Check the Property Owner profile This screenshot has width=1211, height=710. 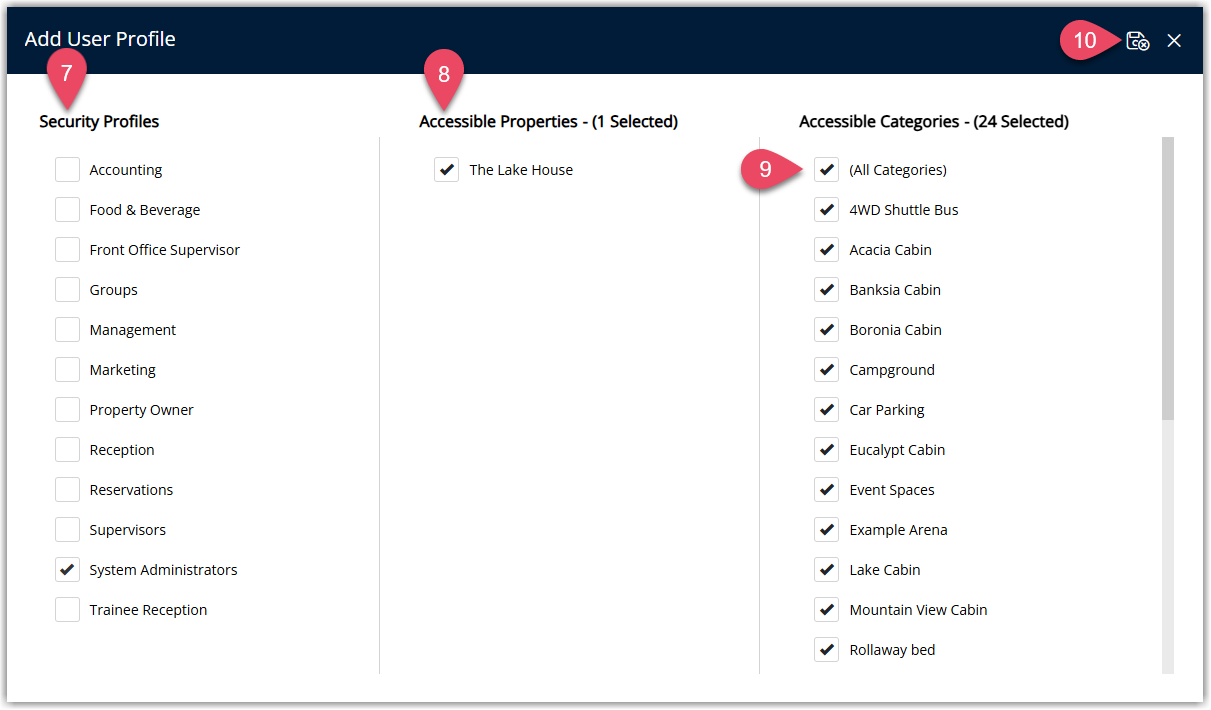point(67,409)
